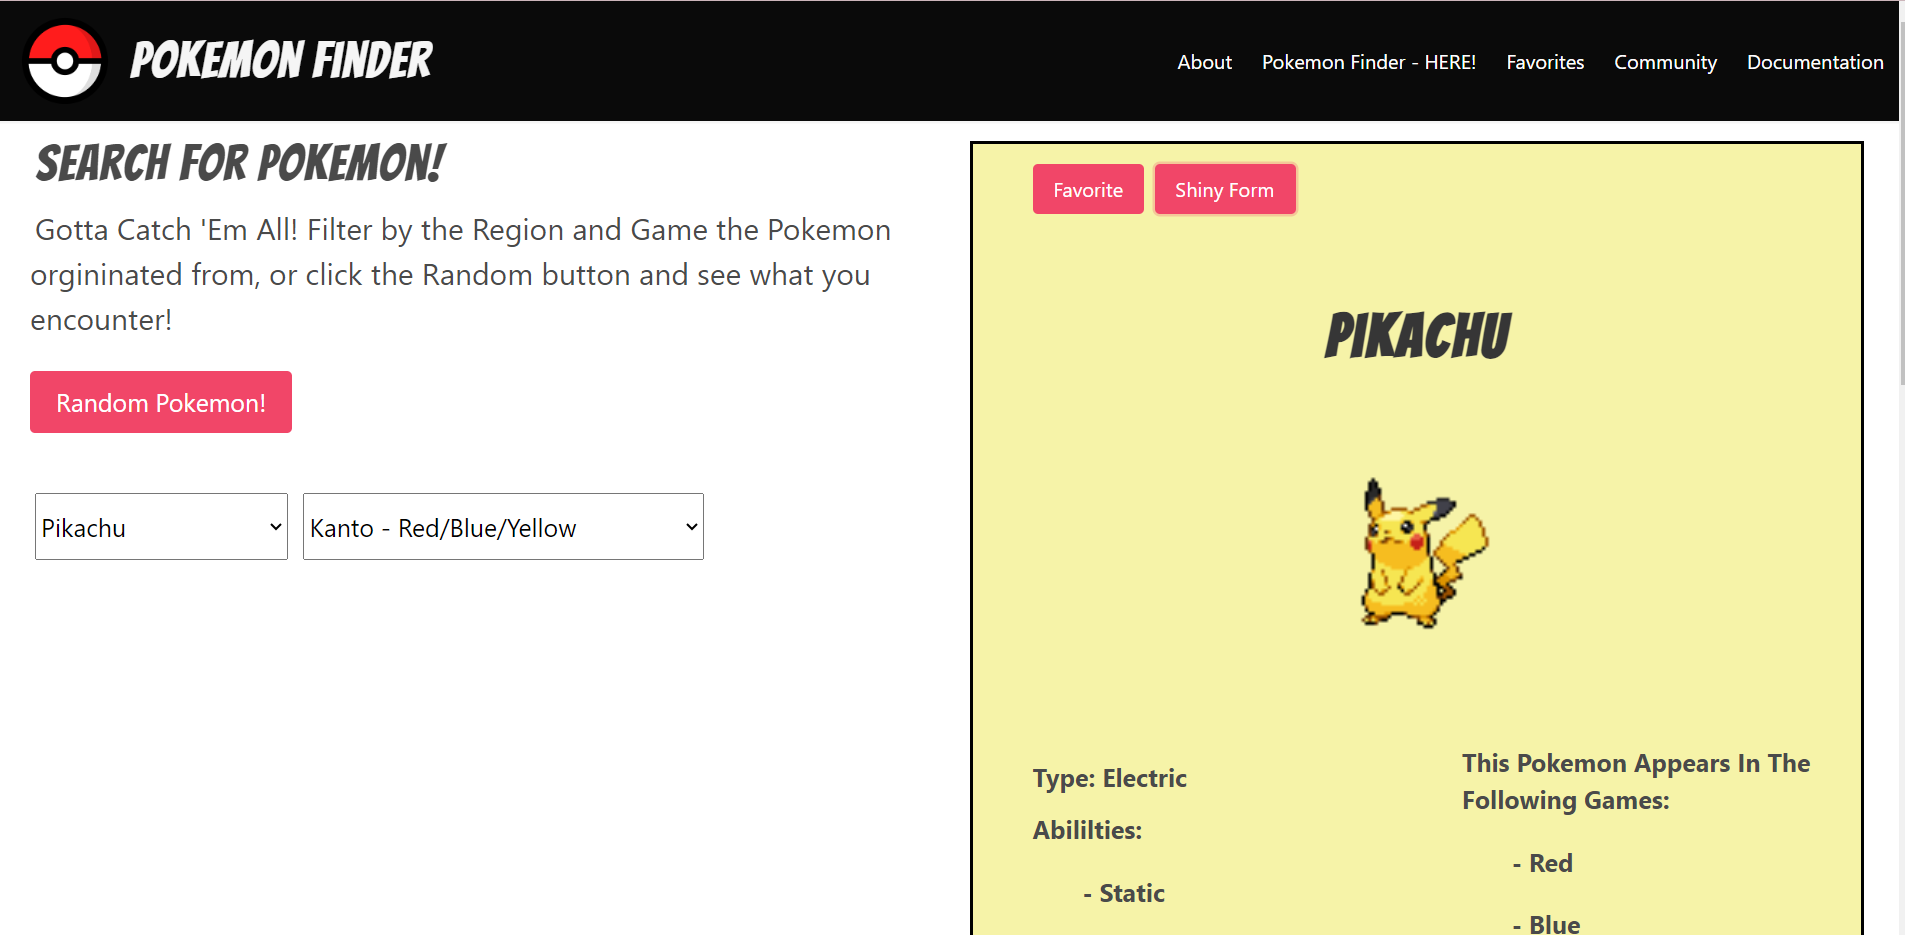Click the PIKACHU name heading
The height and width of the screenshot is (935, 1905).
point(1417,336)
